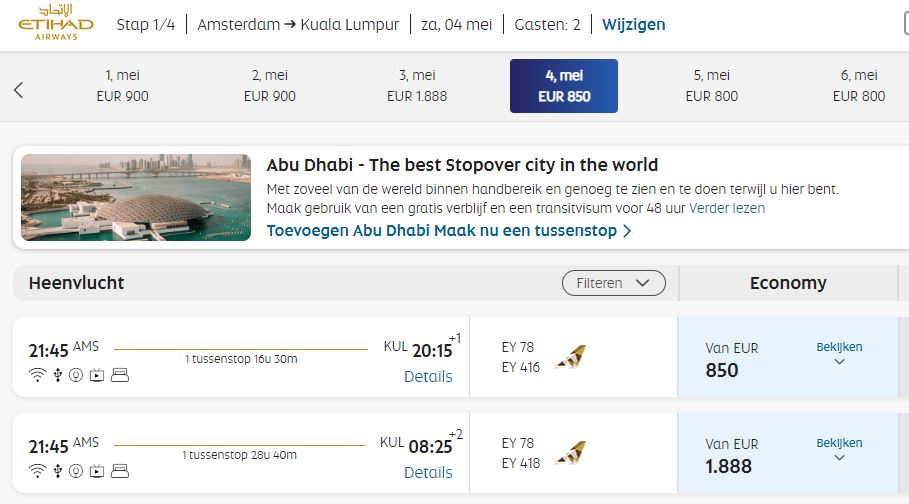Image resolution: width=909 pixels, height=504 pixels.
Task: Click the power outlet icon on the 20:15 arrival flight
Action: tap(76, 376)
